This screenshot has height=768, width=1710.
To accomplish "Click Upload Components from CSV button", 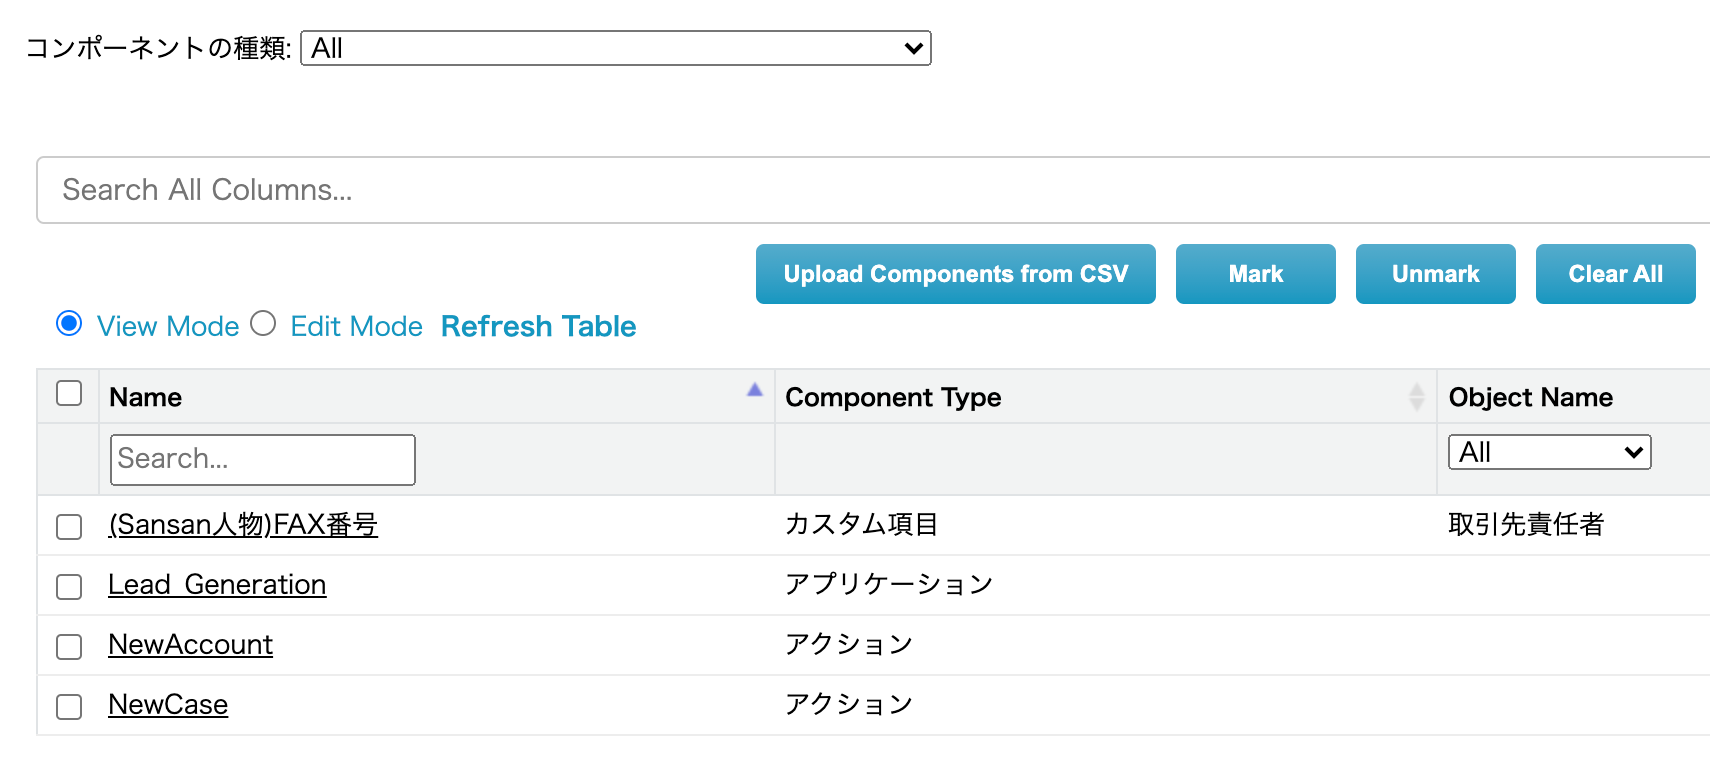I will click(955, 274).
